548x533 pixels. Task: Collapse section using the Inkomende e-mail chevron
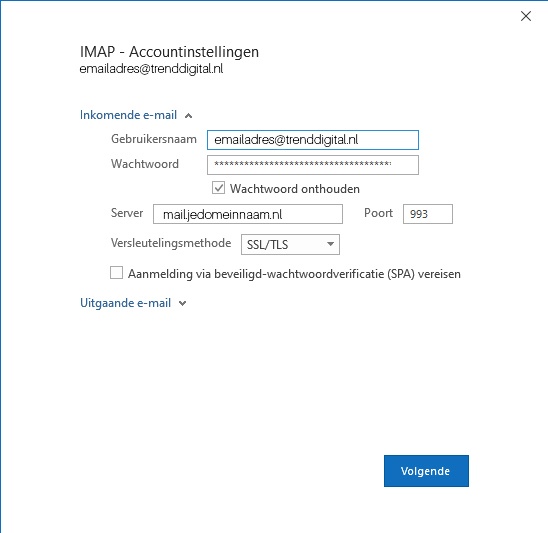(188, 116)
